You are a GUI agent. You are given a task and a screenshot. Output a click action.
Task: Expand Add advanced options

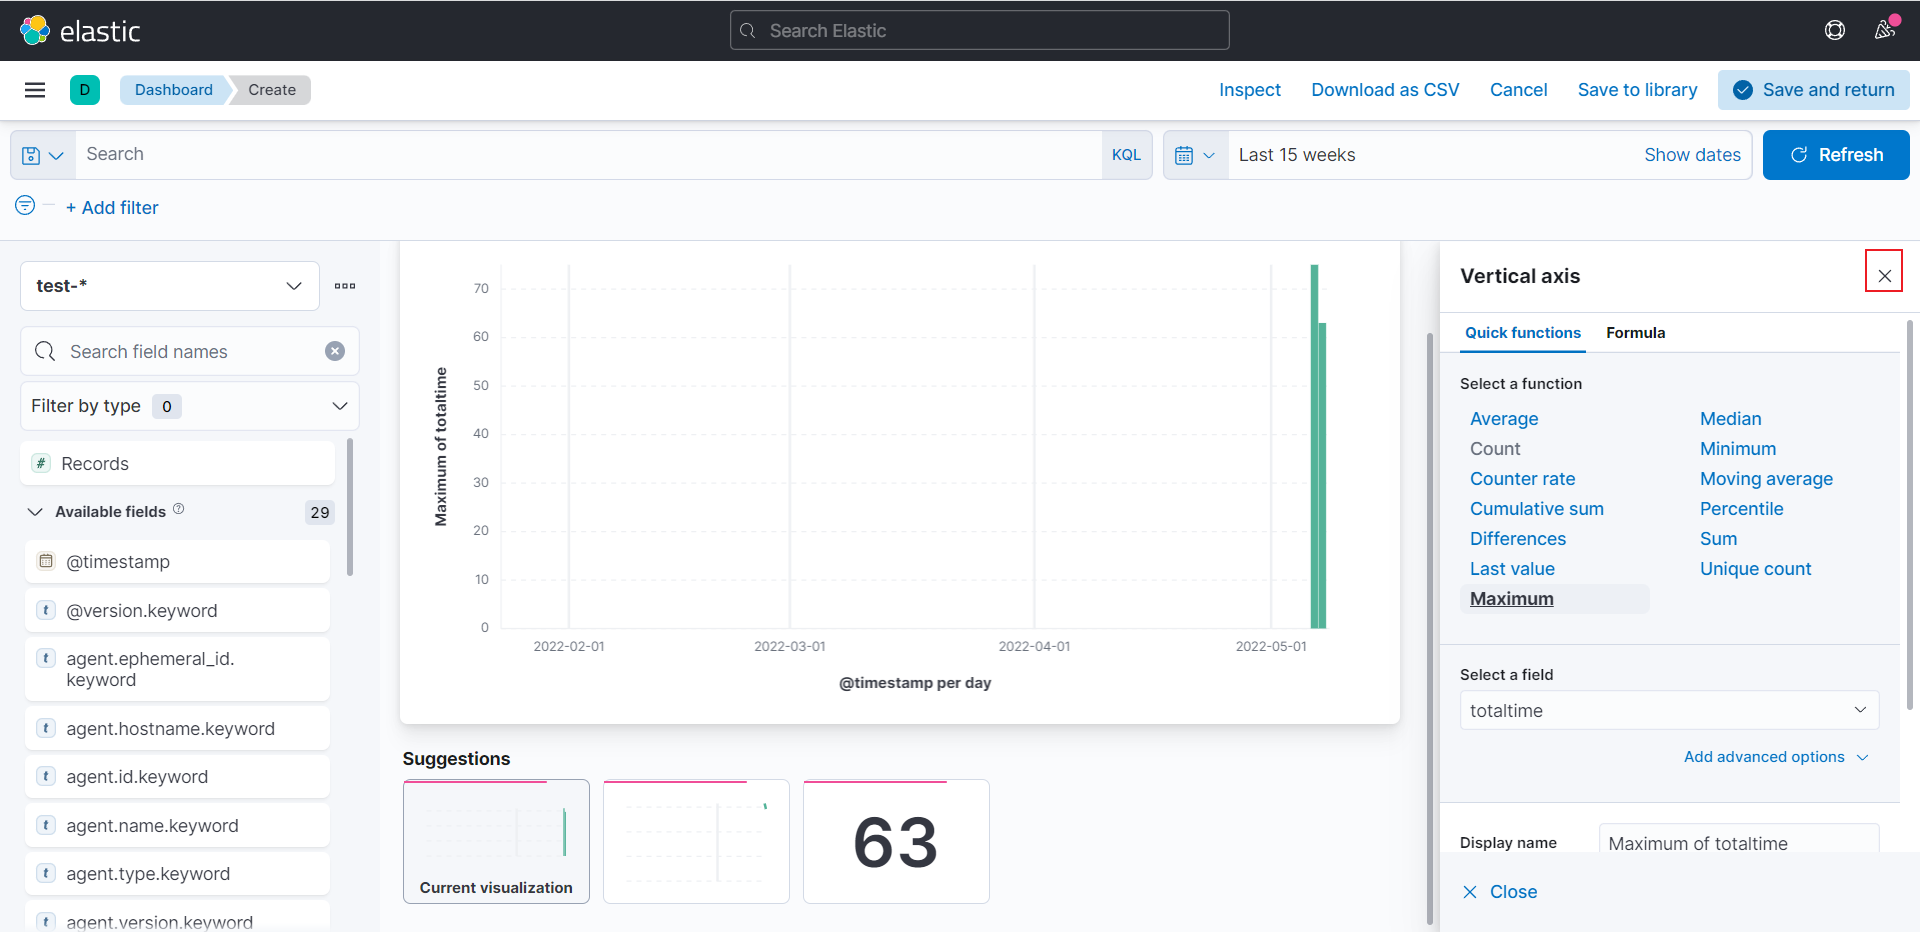1776,757
